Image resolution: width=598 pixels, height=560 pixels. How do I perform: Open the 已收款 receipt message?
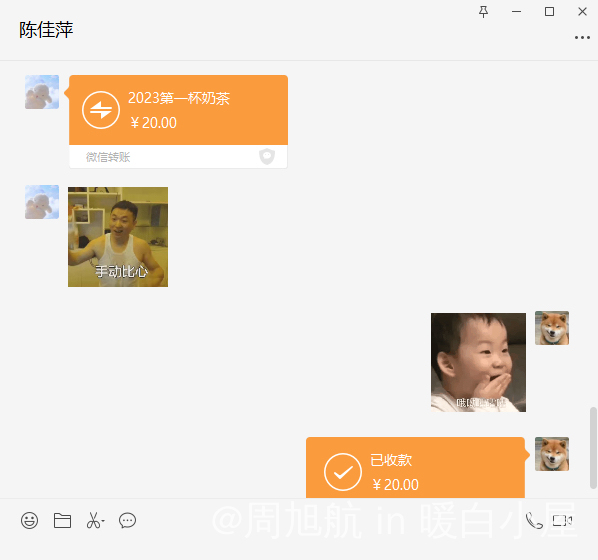pos(415,468)
